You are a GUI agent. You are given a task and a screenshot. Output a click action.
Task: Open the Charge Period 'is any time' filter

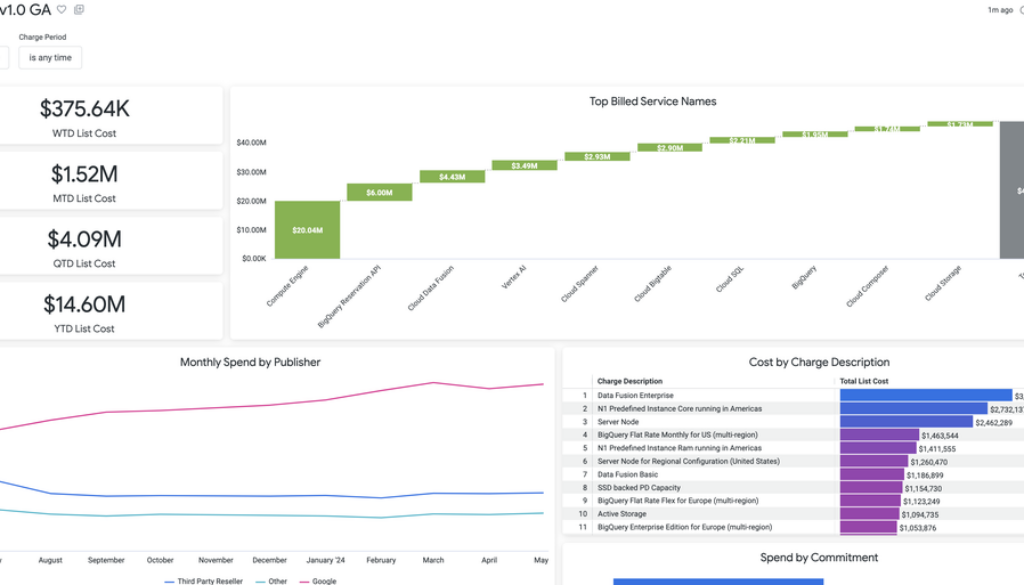click(x=50, y=58)
